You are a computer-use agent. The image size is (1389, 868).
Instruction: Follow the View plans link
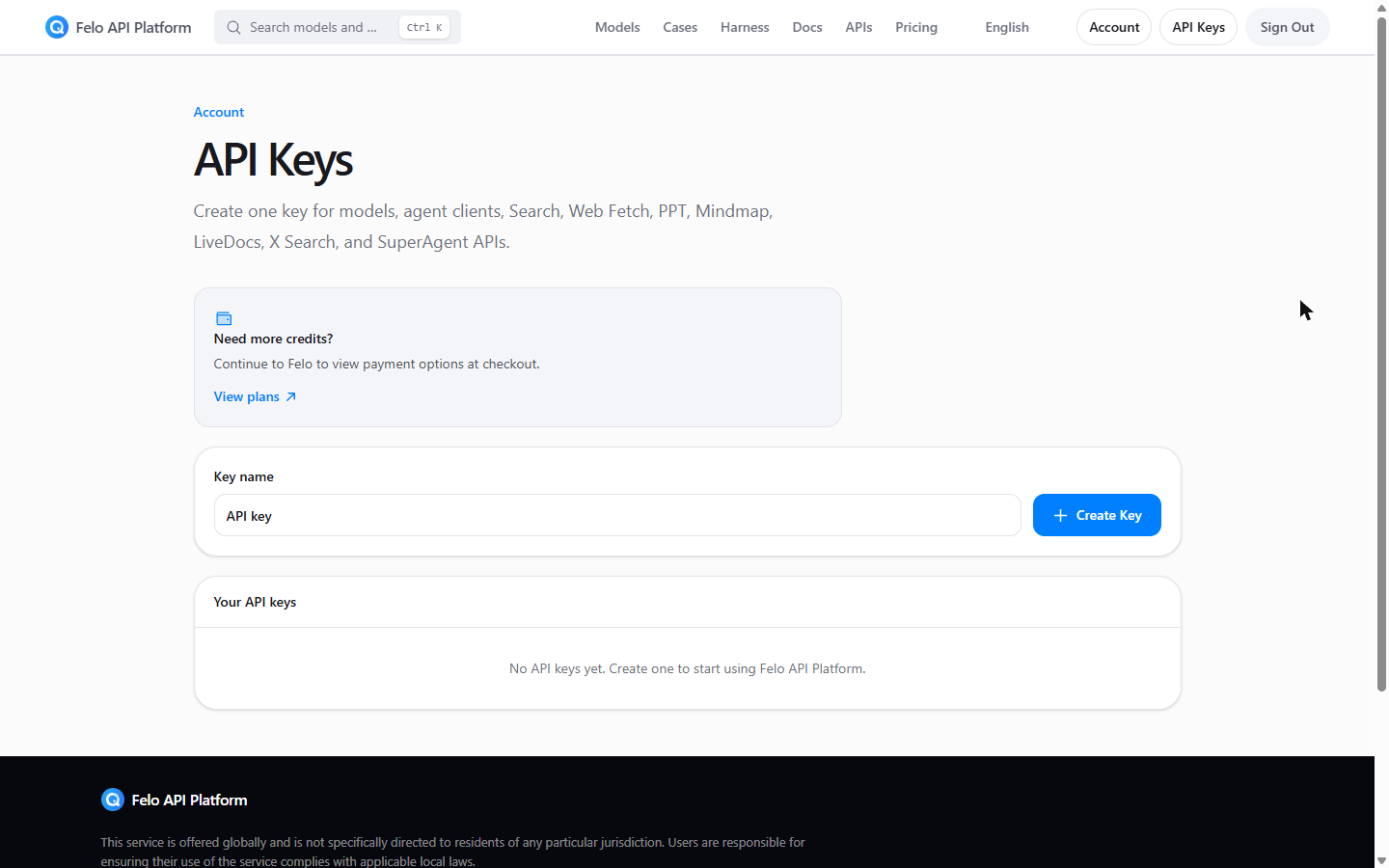coord(255,397)
